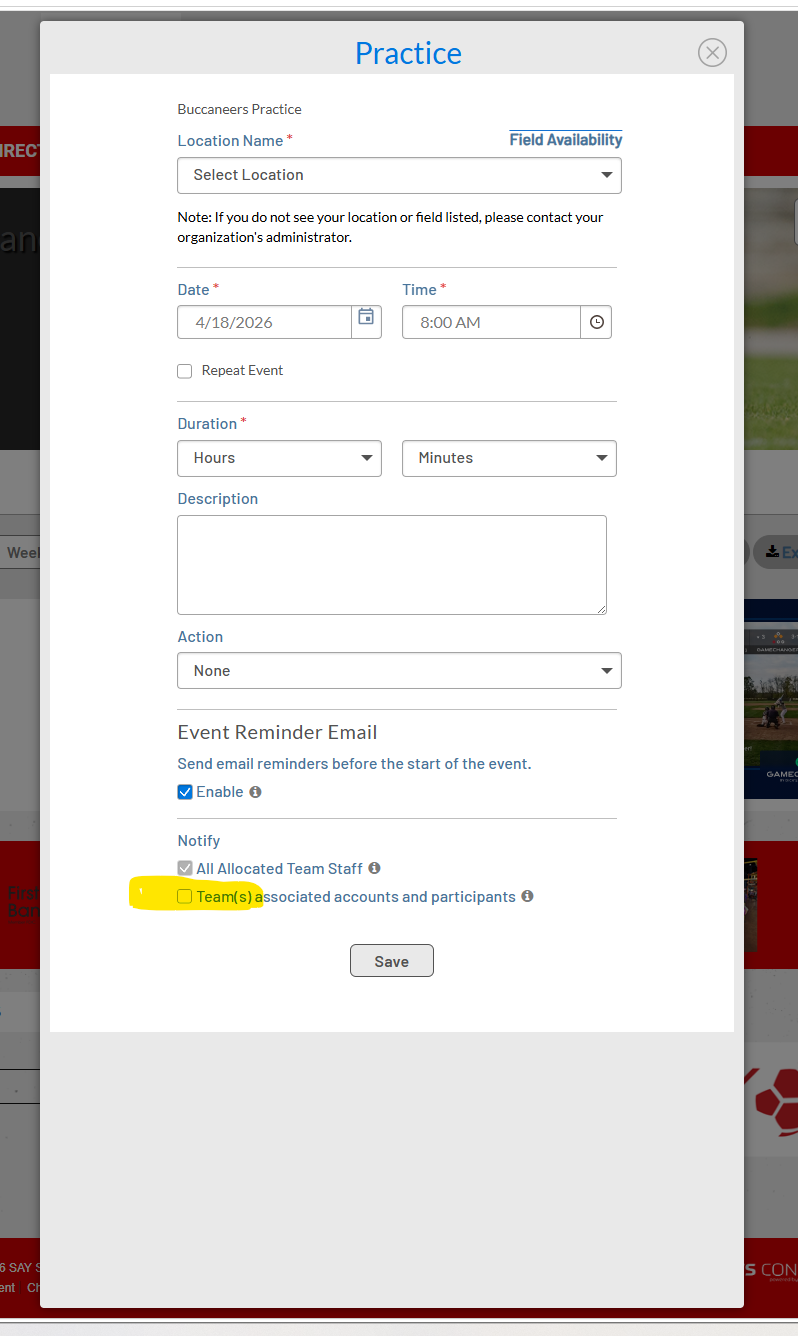798x1336 pixels.
Task: Open the date picker calendar icon
Action: [x=366, y=322]
